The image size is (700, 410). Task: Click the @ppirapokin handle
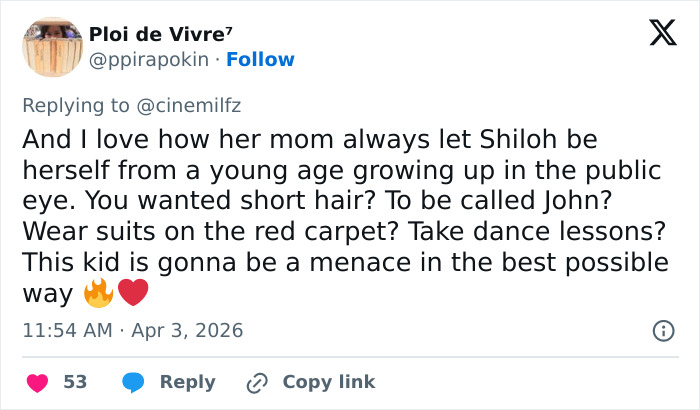point(150,60)
